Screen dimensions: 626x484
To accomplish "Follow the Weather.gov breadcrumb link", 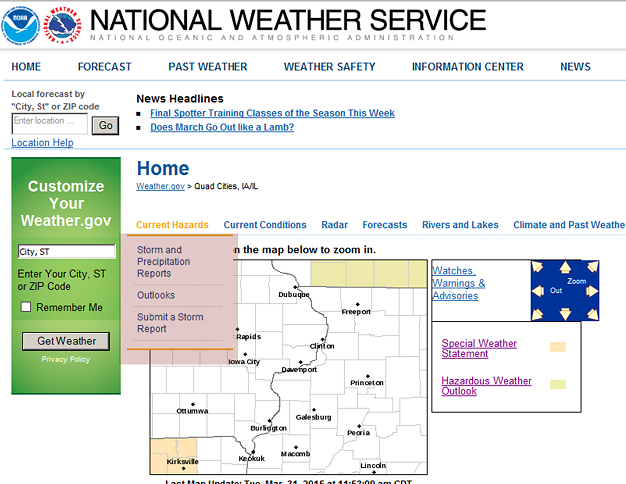I will [160, 186].
